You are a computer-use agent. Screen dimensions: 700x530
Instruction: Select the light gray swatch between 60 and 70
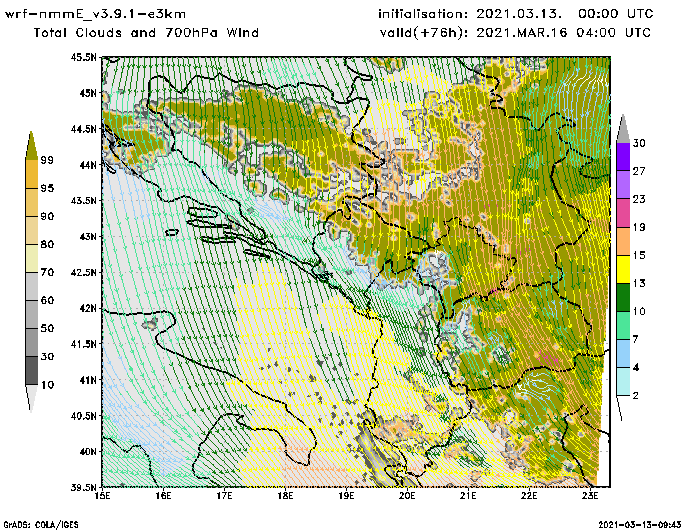click(x=32, y=286)
